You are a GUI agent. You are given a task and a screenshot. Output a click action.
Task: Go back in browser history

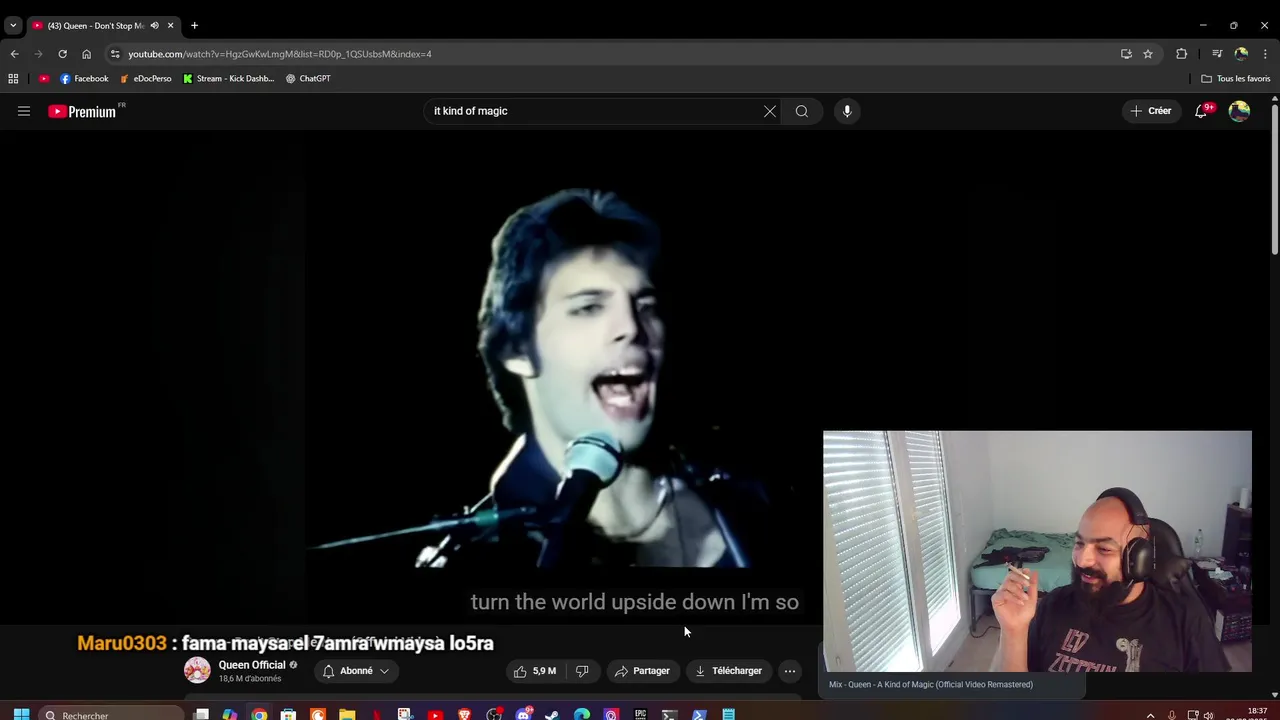click(x=14, y=54)
